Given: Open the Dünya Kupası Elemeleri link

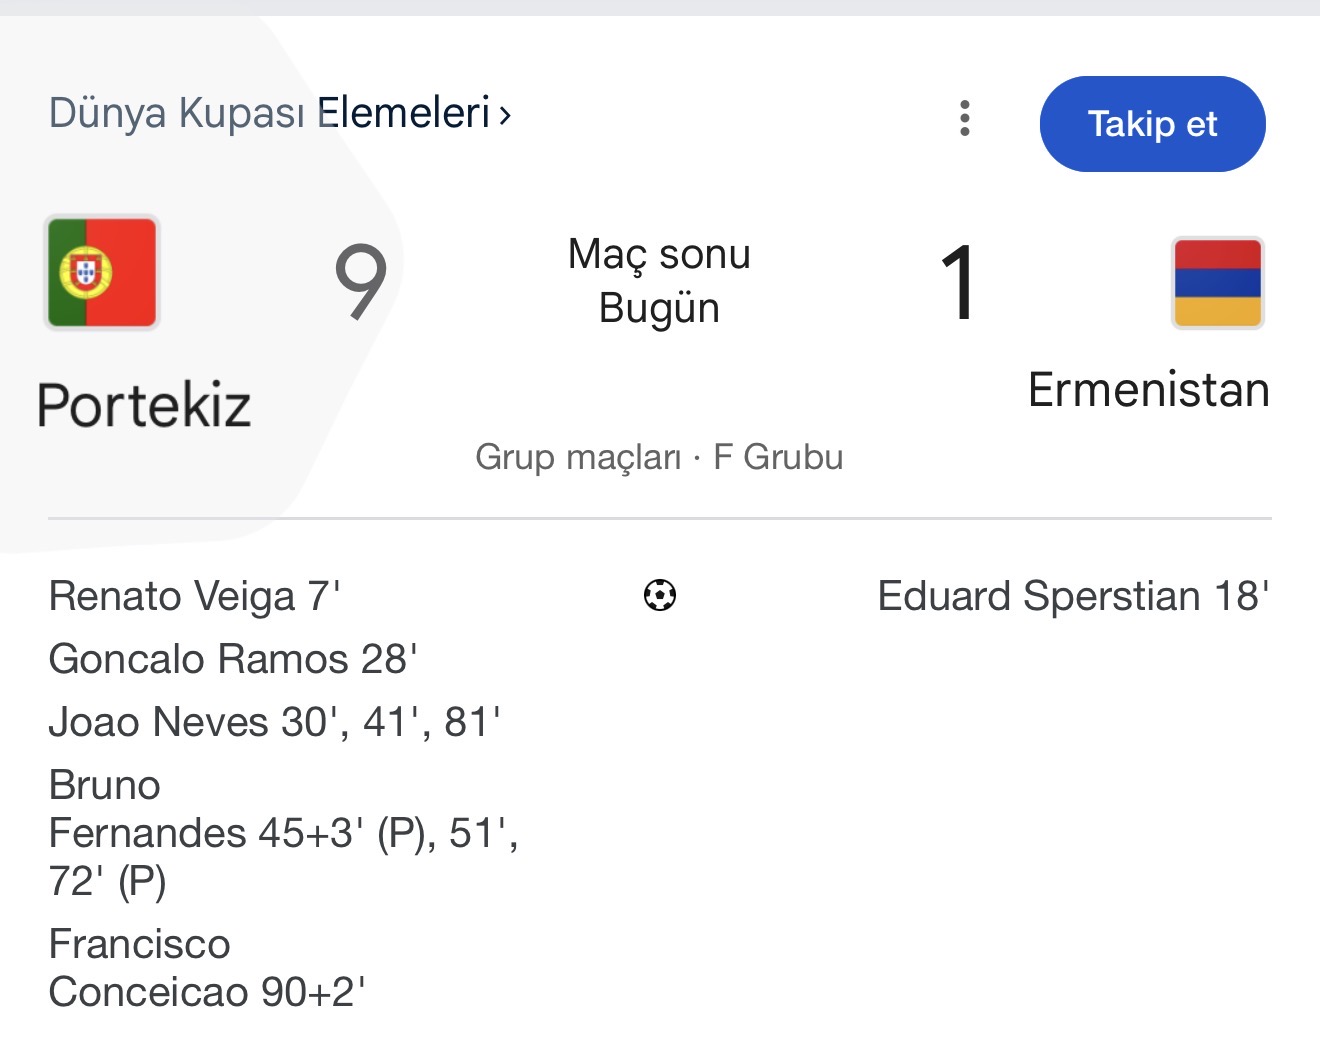Looking at the screenshot, I should click(x=270, y=113).
